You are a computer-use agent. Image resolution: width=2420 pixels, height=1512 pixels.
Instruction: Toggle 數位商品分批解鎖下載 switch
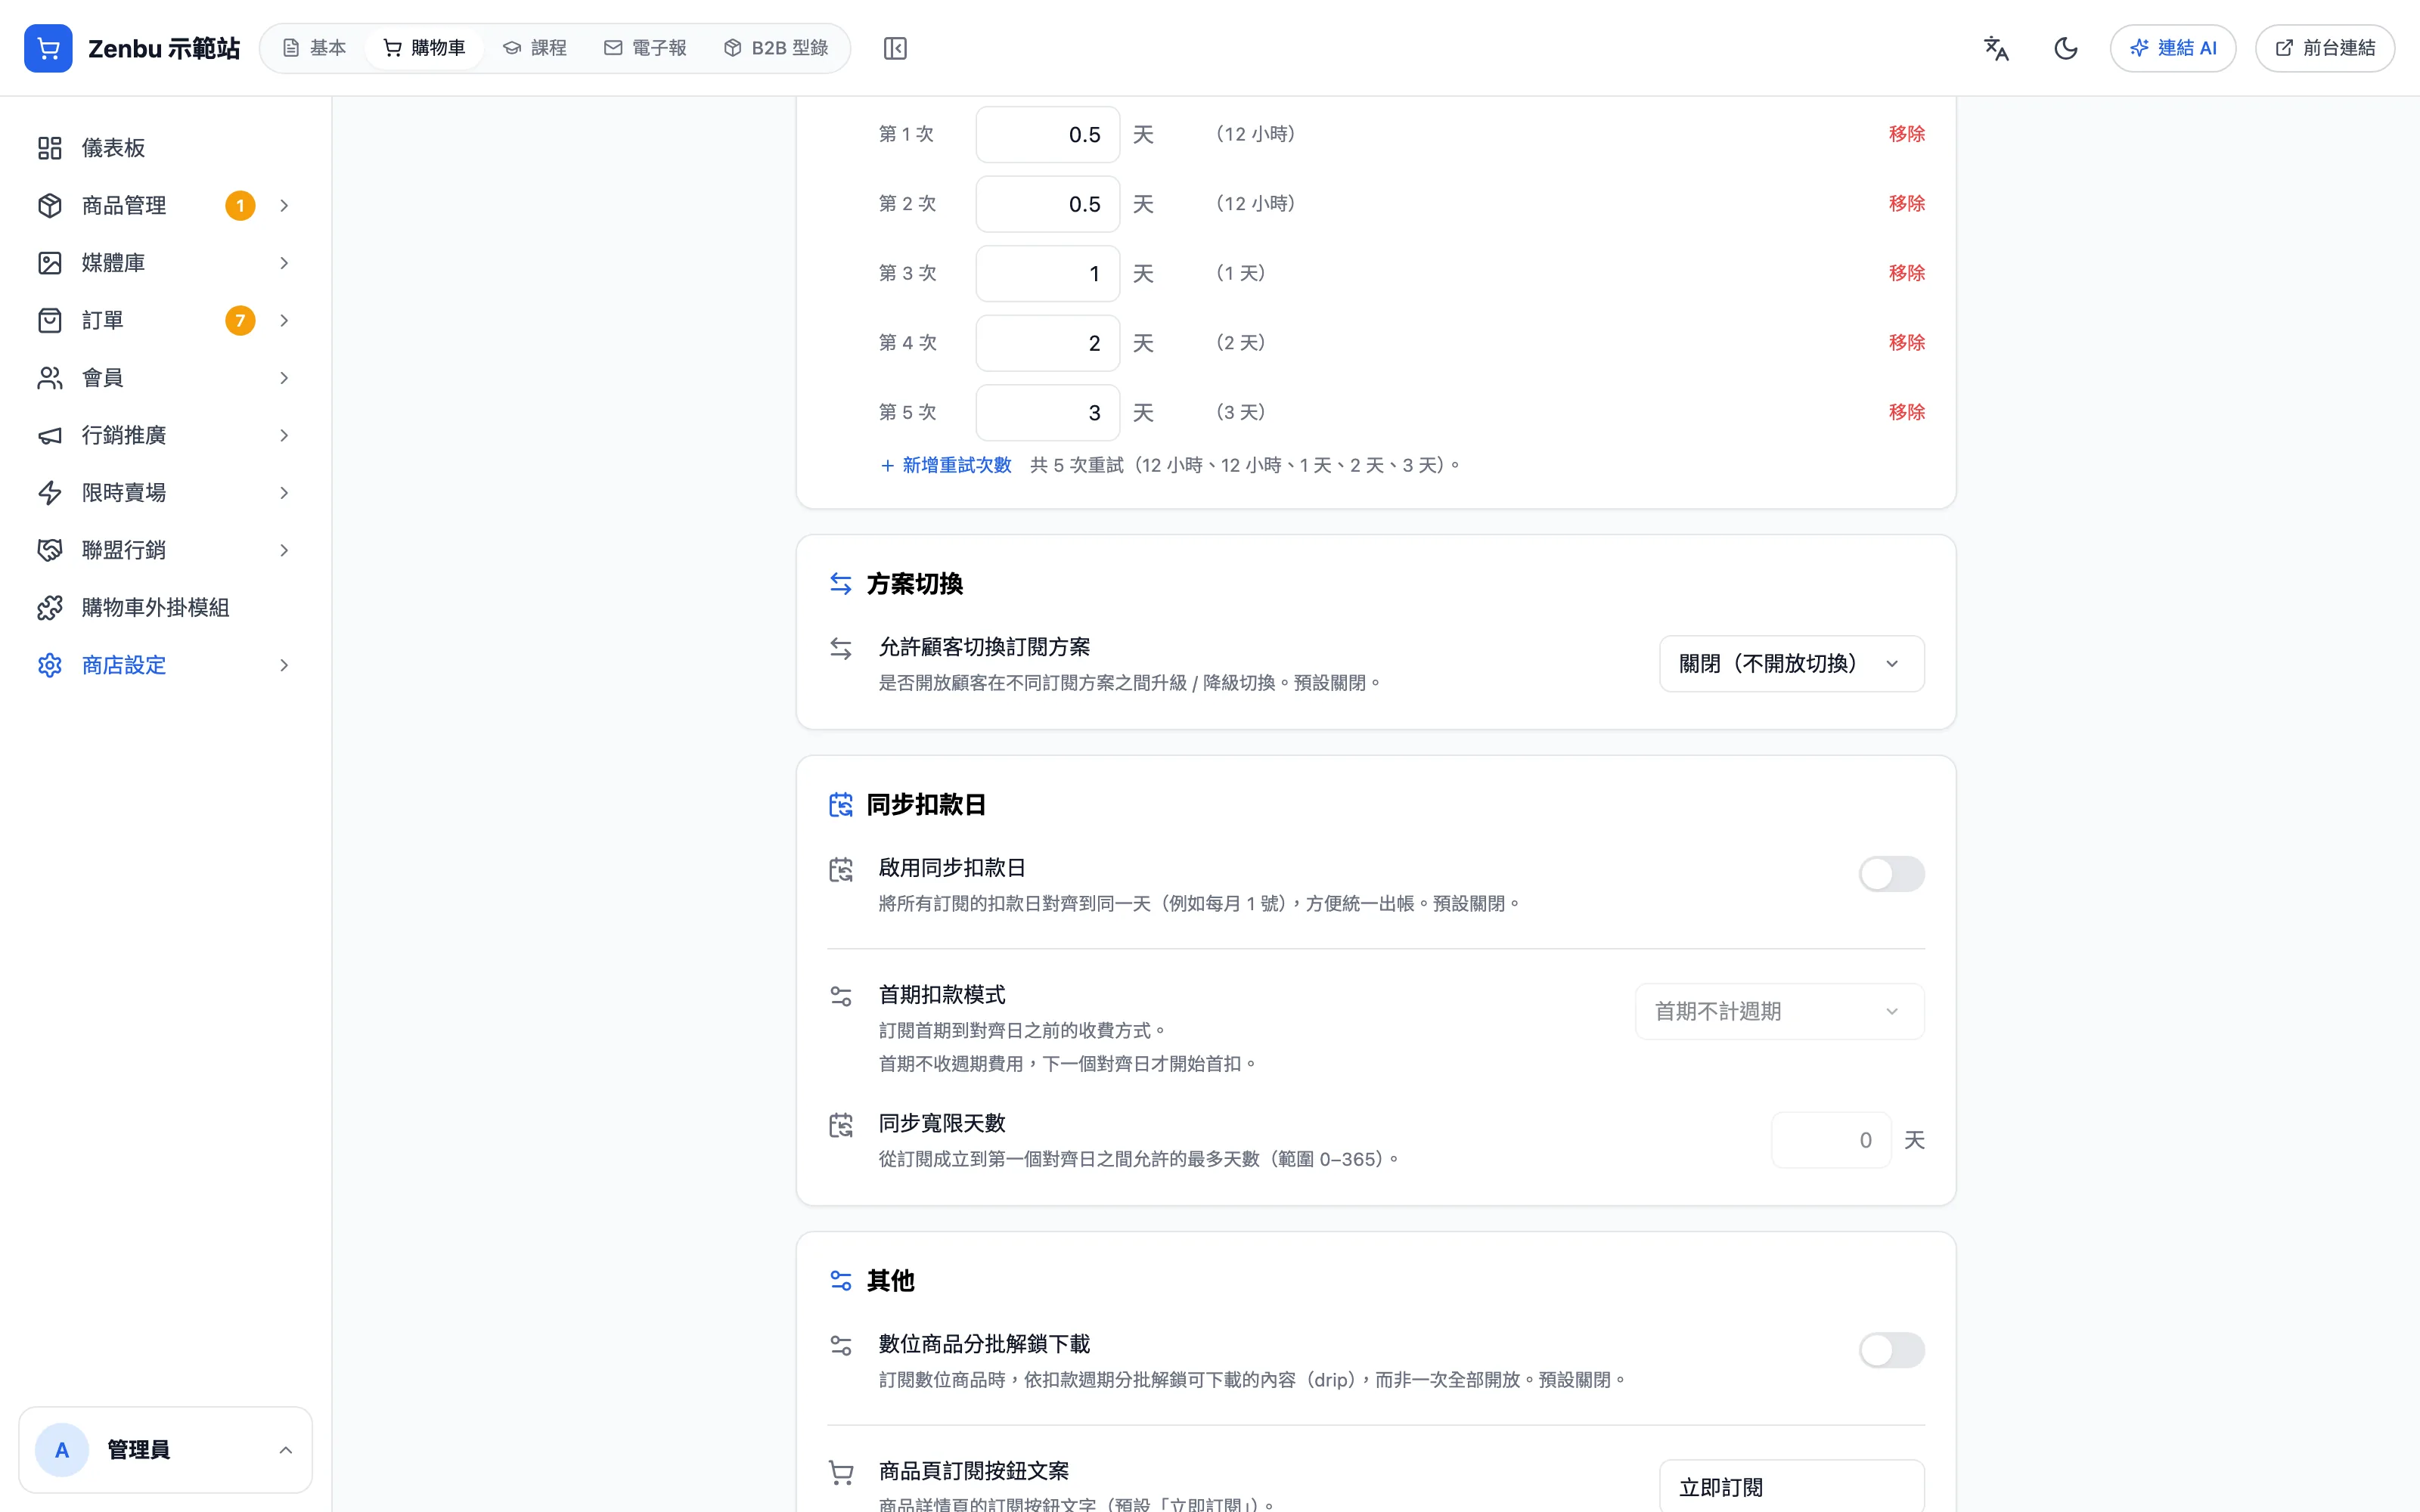pyautogui.click(x=1891, y=1350)
